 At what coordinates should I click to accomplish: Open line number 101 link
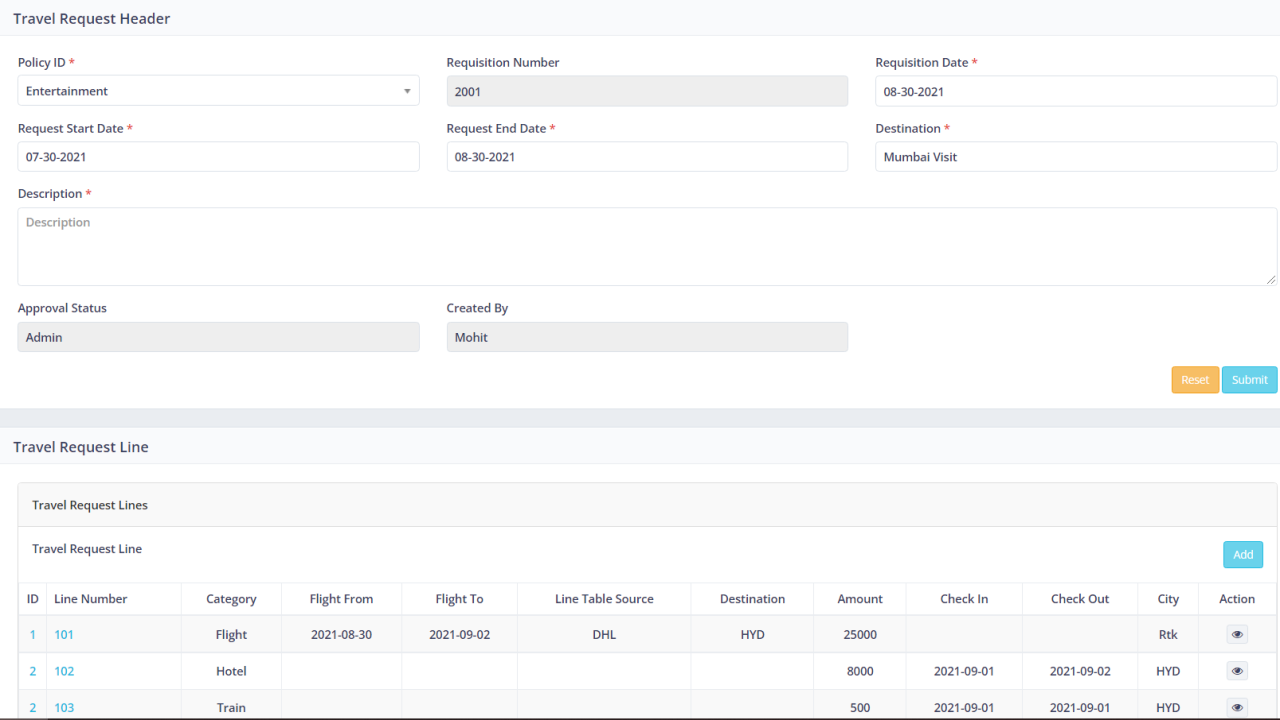click(x=64, y=634)
